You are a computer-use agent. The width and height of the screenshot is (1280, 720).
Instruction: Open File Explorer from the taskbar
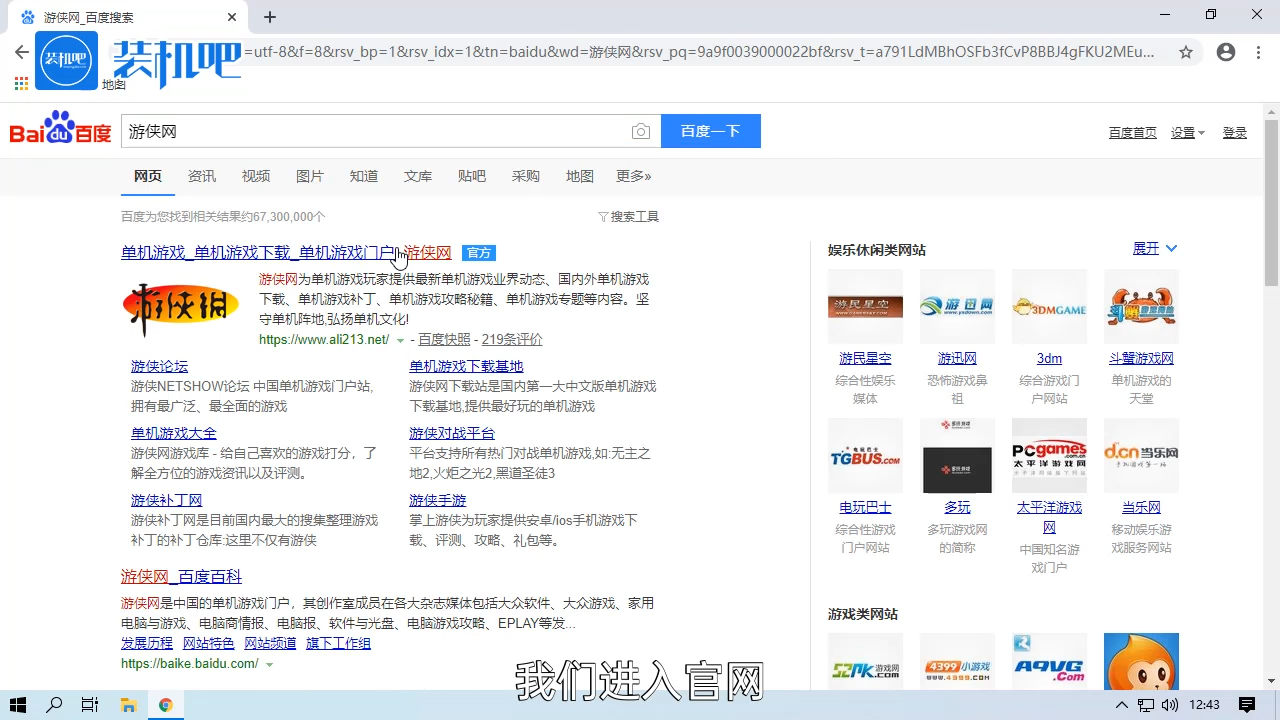[128, 705]
